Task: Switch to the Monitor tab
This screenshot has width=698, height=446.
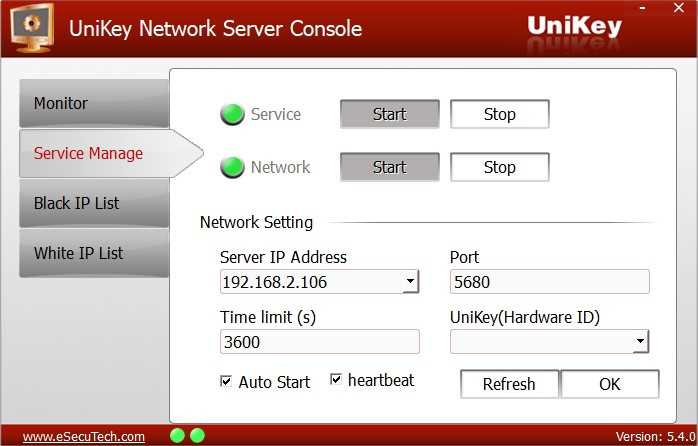Action: [x=93, y=104]
